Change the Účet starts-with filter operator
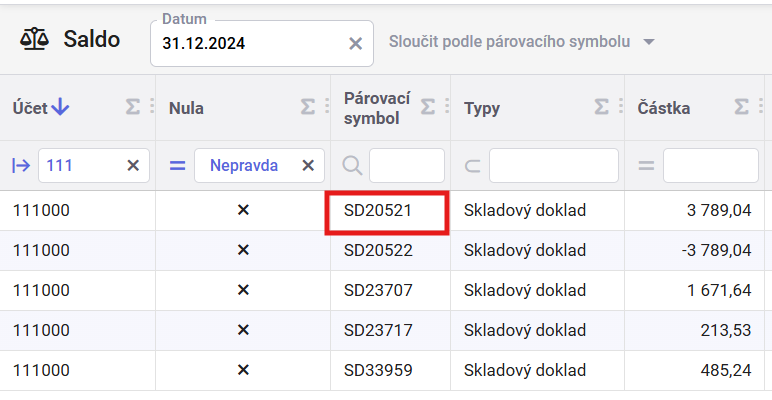Viewport: 772px width, 400px height. tap(21, 166)
